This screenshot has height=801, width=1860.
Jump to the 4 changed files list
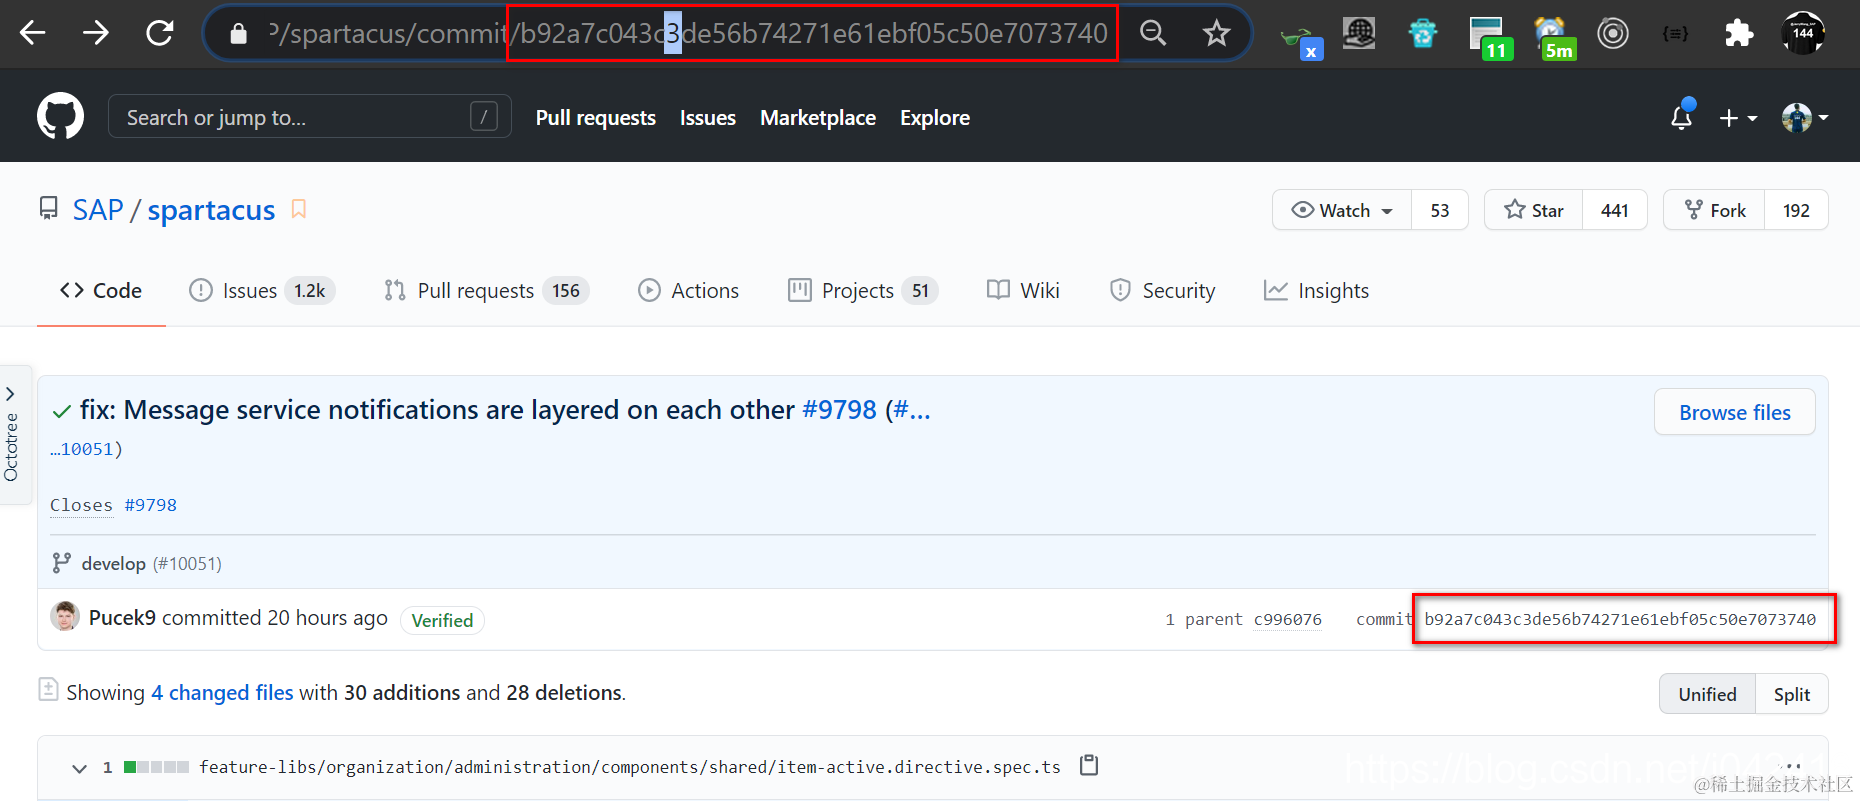tap(222, 693)
